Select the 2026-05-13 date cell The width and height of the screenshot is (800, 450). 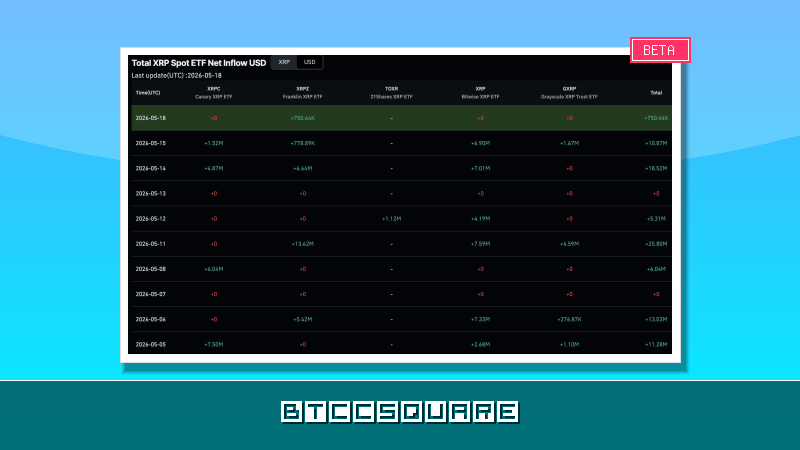coord(151,193)
